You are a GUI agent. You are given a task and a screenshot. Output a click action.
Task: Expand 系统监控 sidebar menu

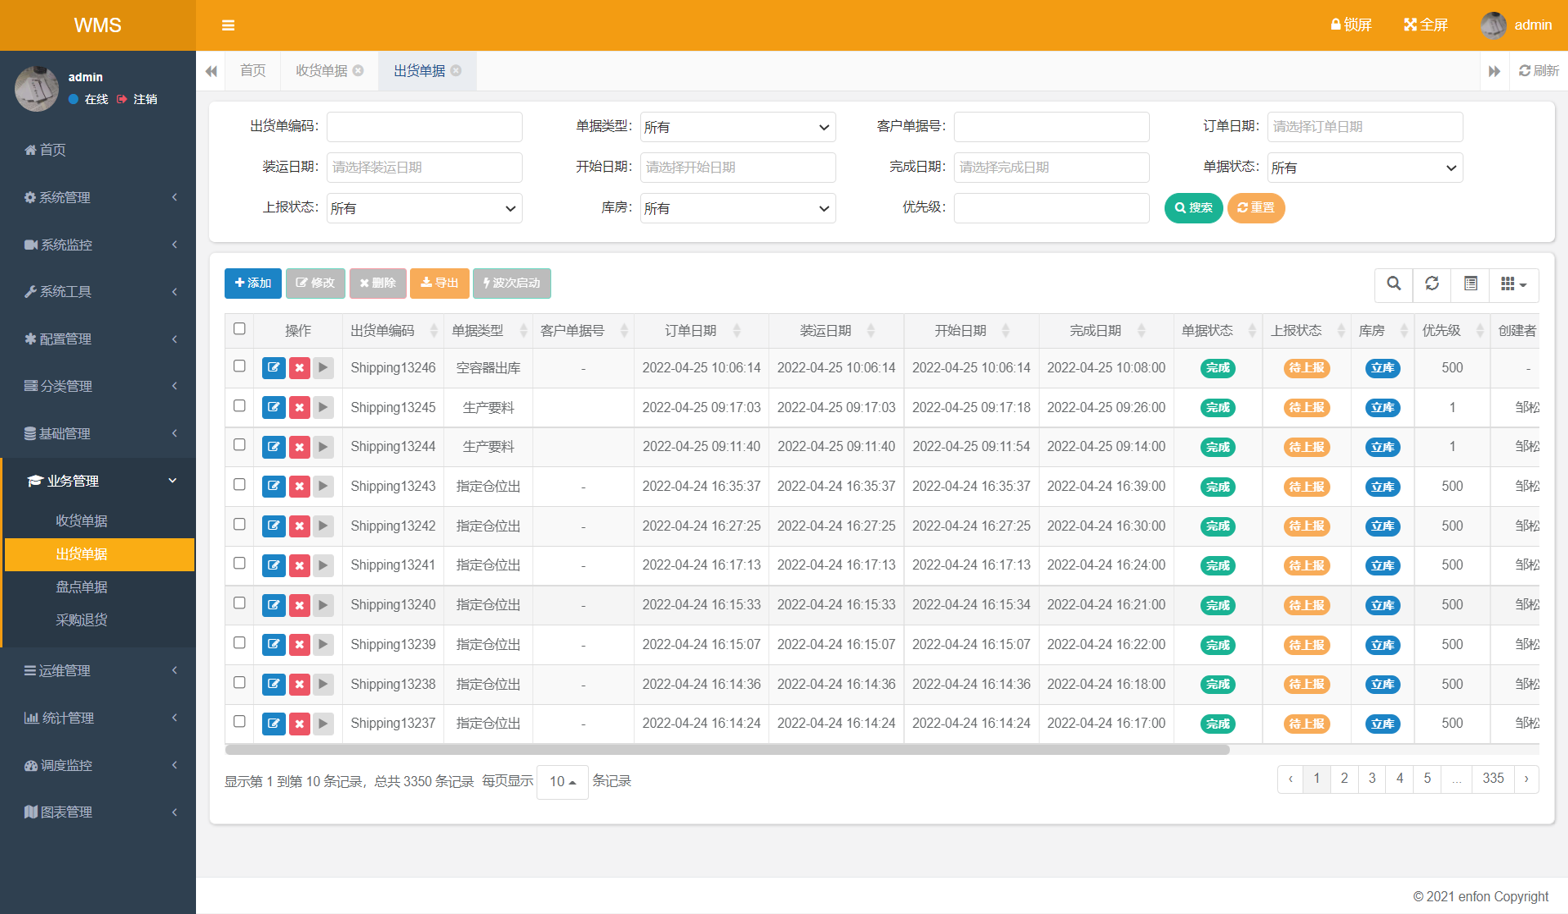pyautogui.click(x=98, y=245)
